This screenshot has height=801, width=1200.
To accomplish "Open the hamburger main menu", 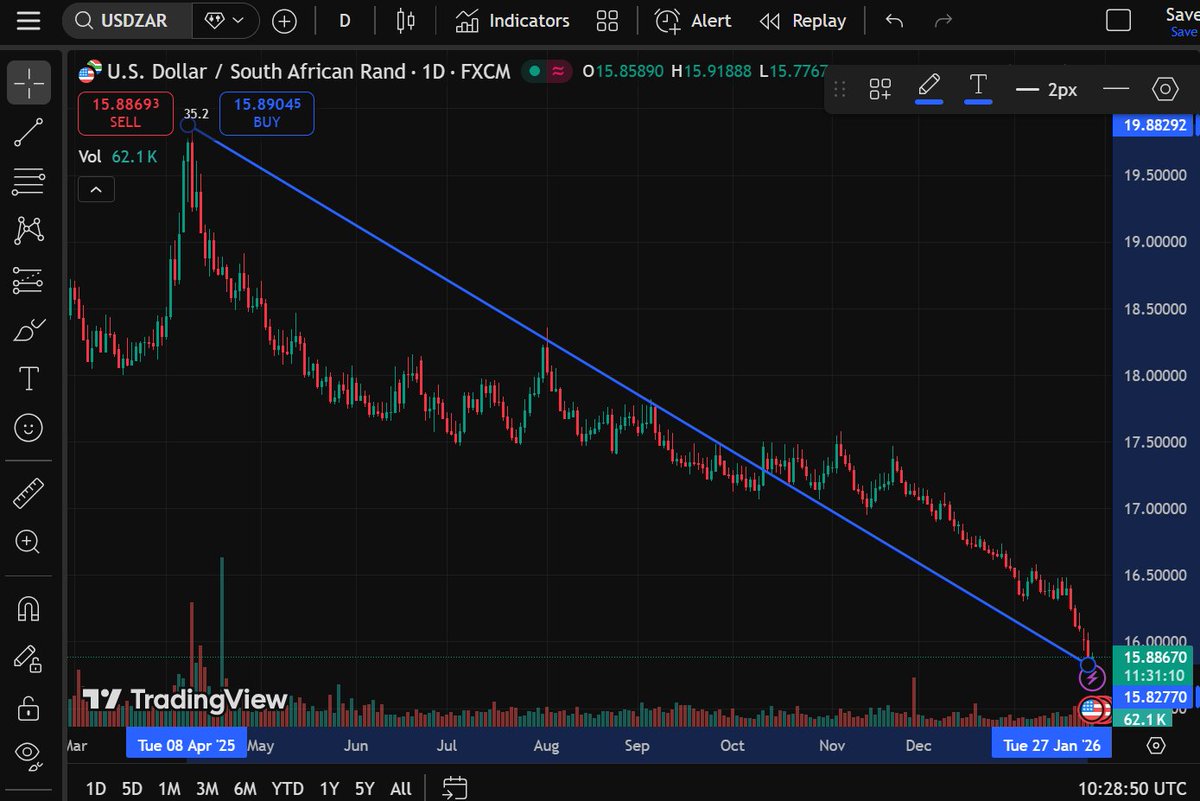I will pos(29,21).
